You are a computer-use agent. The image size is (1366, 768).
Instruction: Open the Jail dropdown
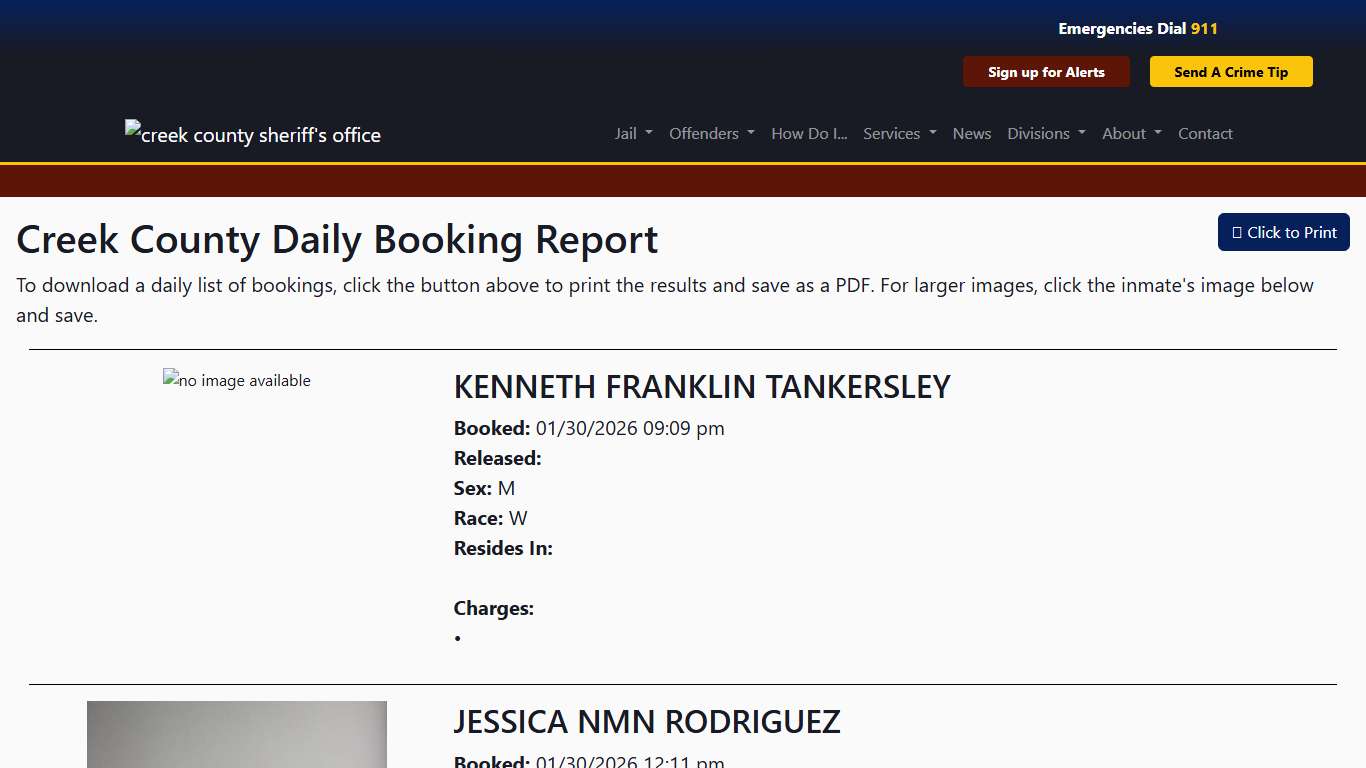coord(632,133)
